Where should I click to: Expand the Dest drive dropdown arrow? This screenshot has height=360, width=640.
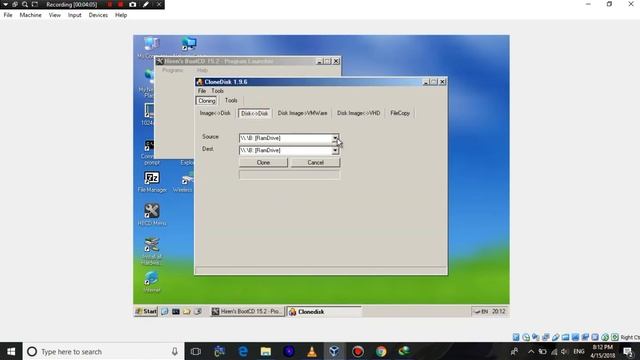pyautogui.click(x=335, y=151)
